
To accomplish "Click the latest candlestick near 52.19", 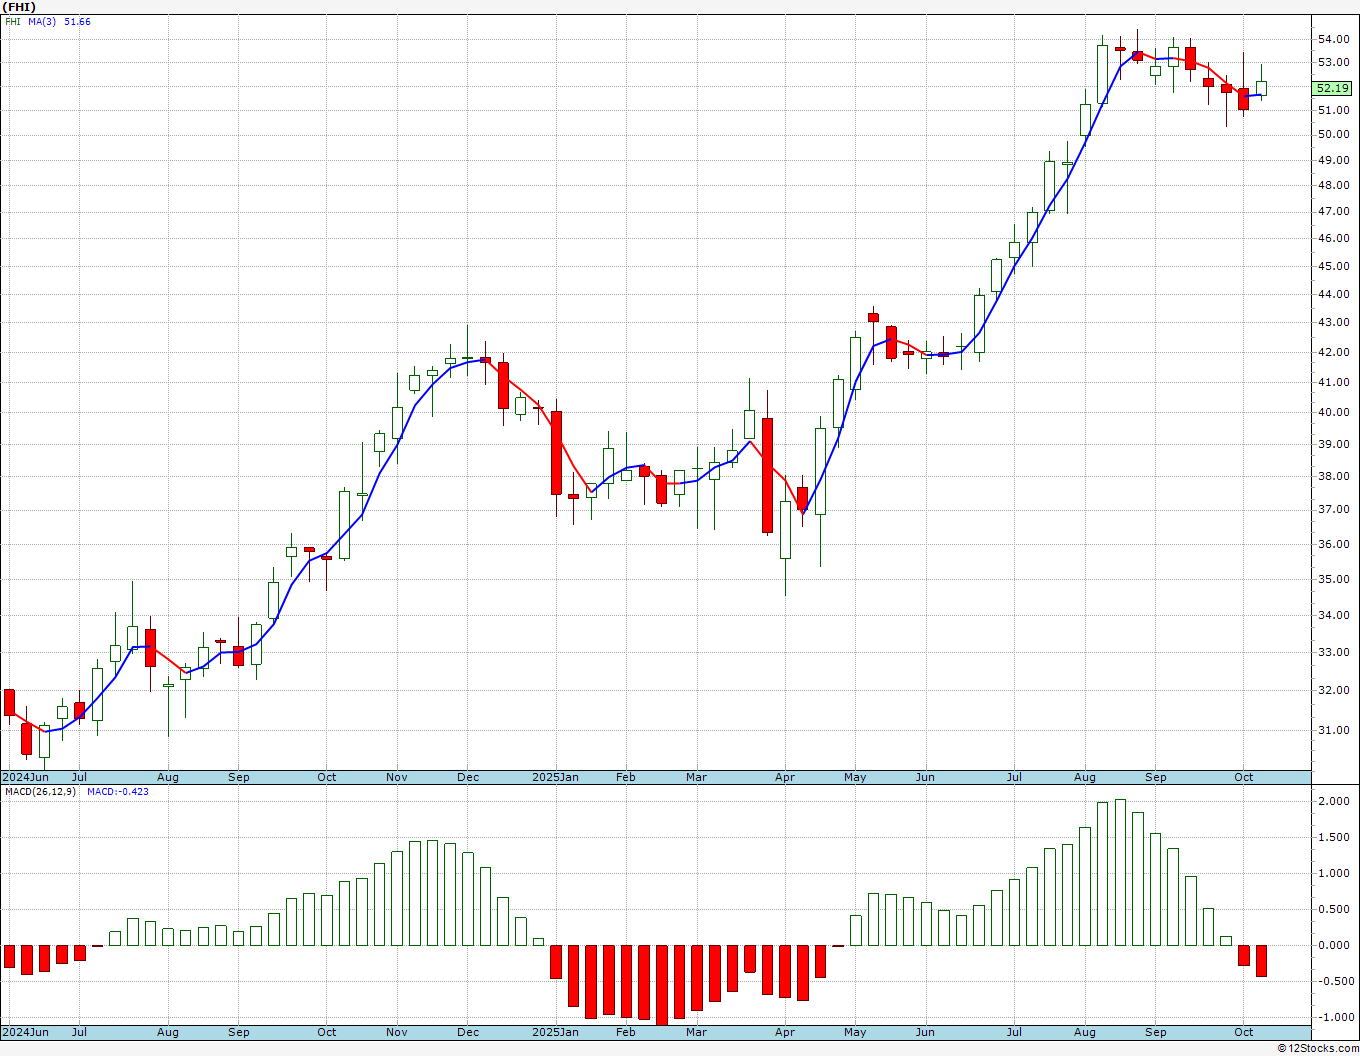I will pos(1262,88).
